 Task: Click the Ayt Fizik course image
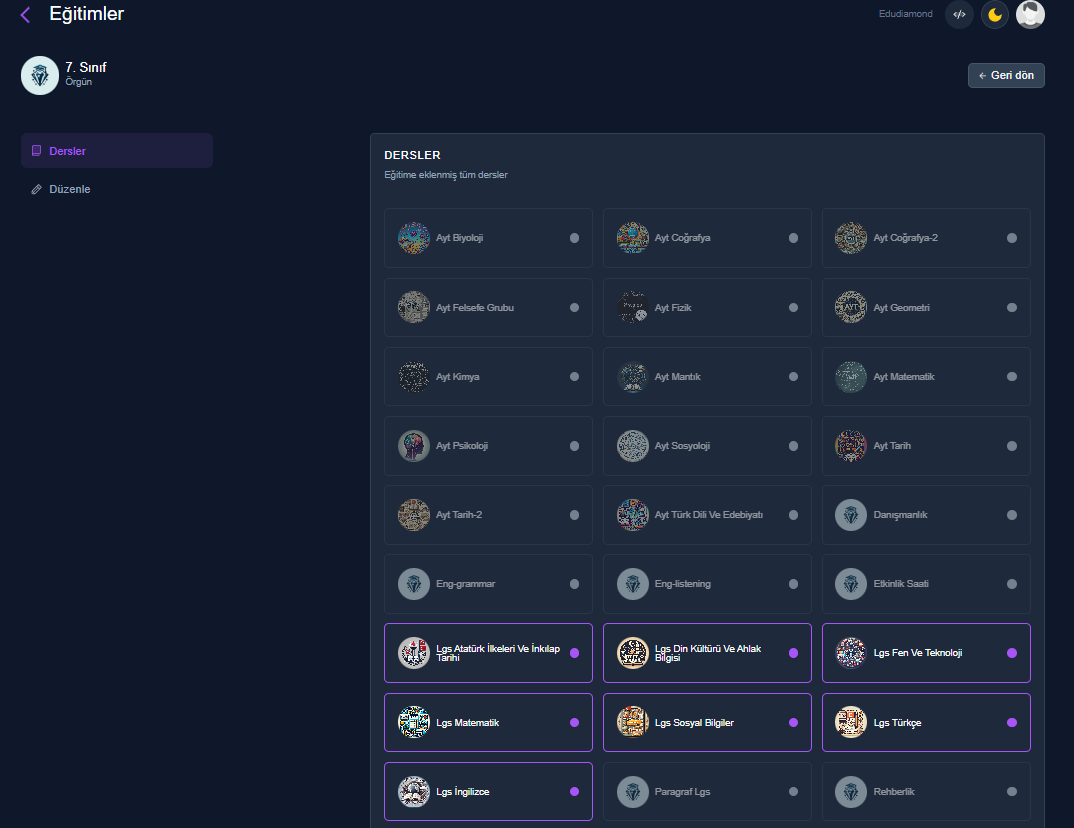pos(632,308)
